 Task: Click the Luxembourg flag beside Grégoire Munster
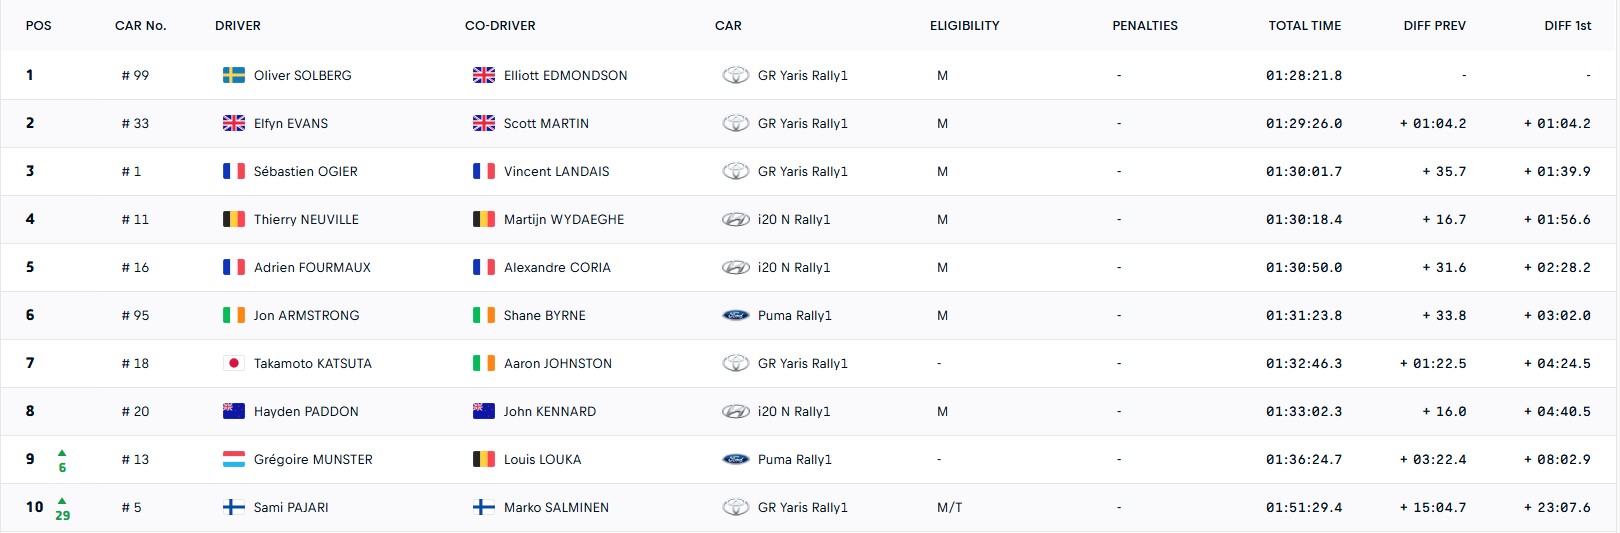pyautogui.click(x=234, y=459)
